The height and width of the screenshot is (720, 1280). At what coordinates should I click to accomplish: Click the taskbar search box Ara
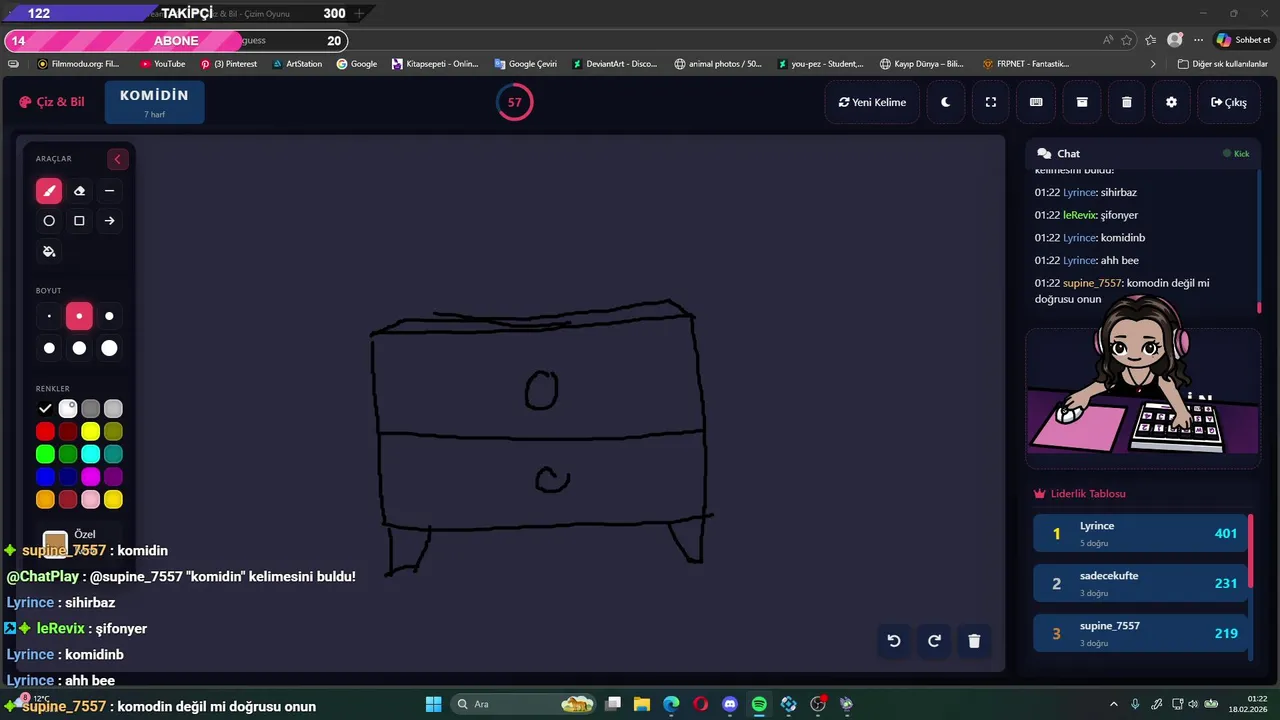point(523,704)
